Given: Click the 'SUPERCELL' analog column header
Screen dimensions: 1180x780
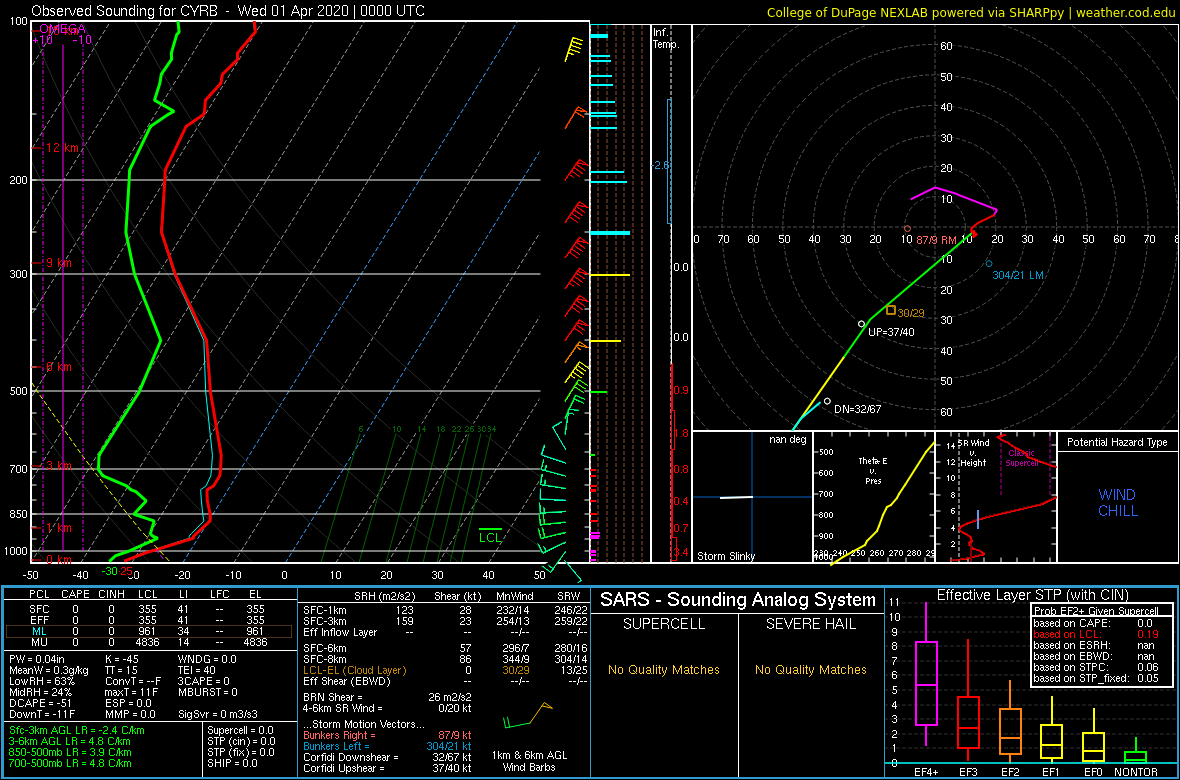Looking at the screenshot, I should [x=664, y=626].
